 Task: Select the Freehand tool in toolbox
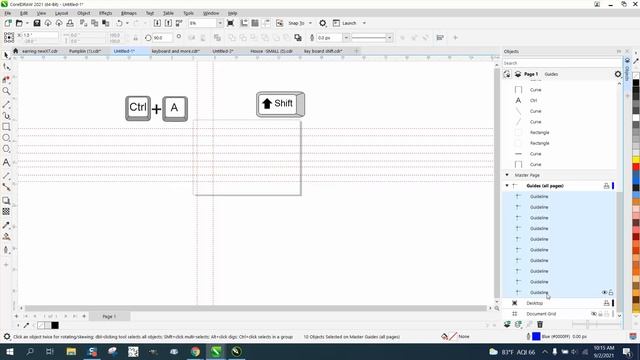(6, 104)
